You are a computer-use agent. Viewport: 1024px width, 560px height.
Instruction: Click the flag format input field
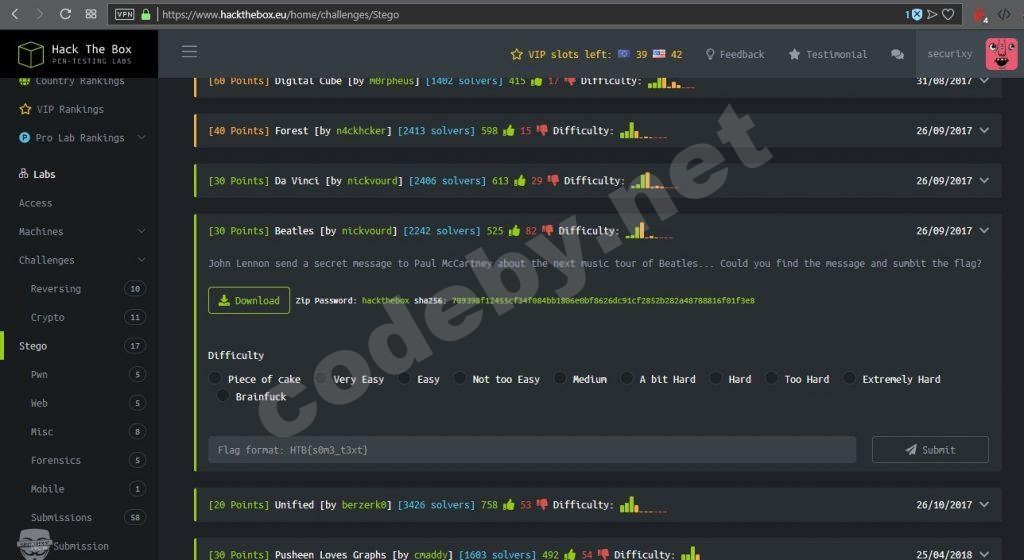532,450
